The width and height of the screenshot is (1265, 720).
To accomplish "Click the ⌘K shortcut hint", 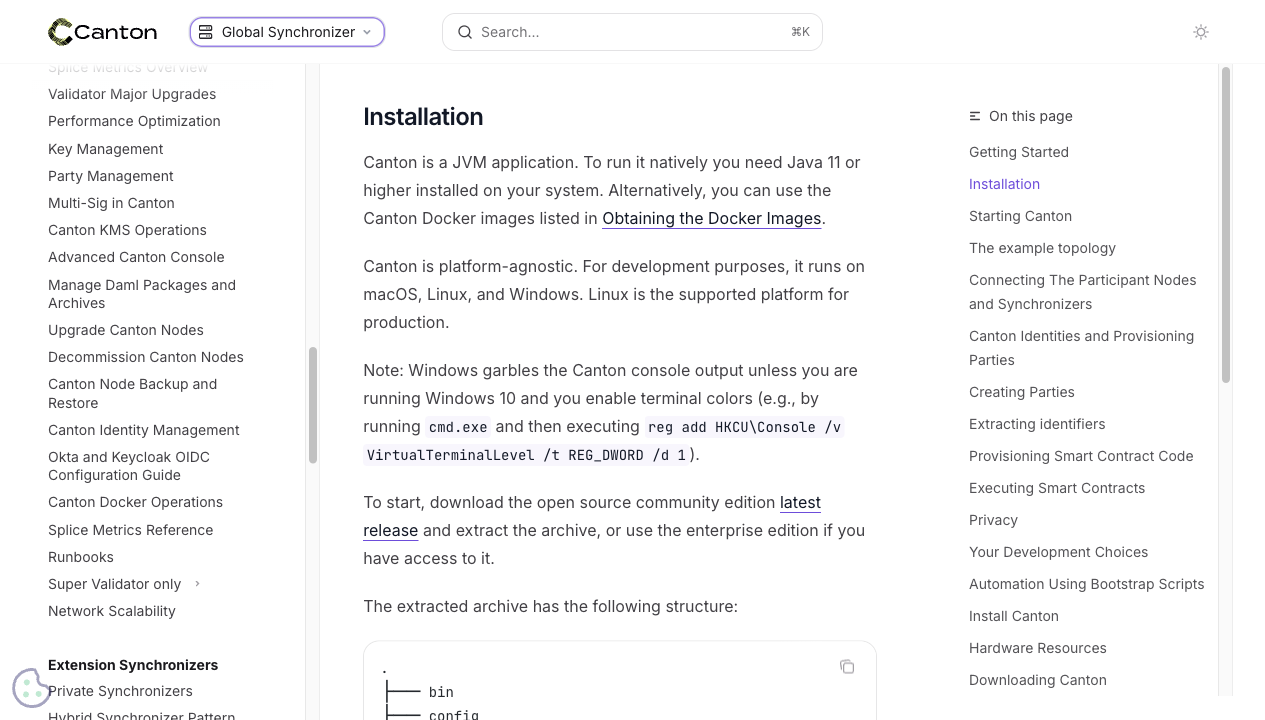I will 800,32.
